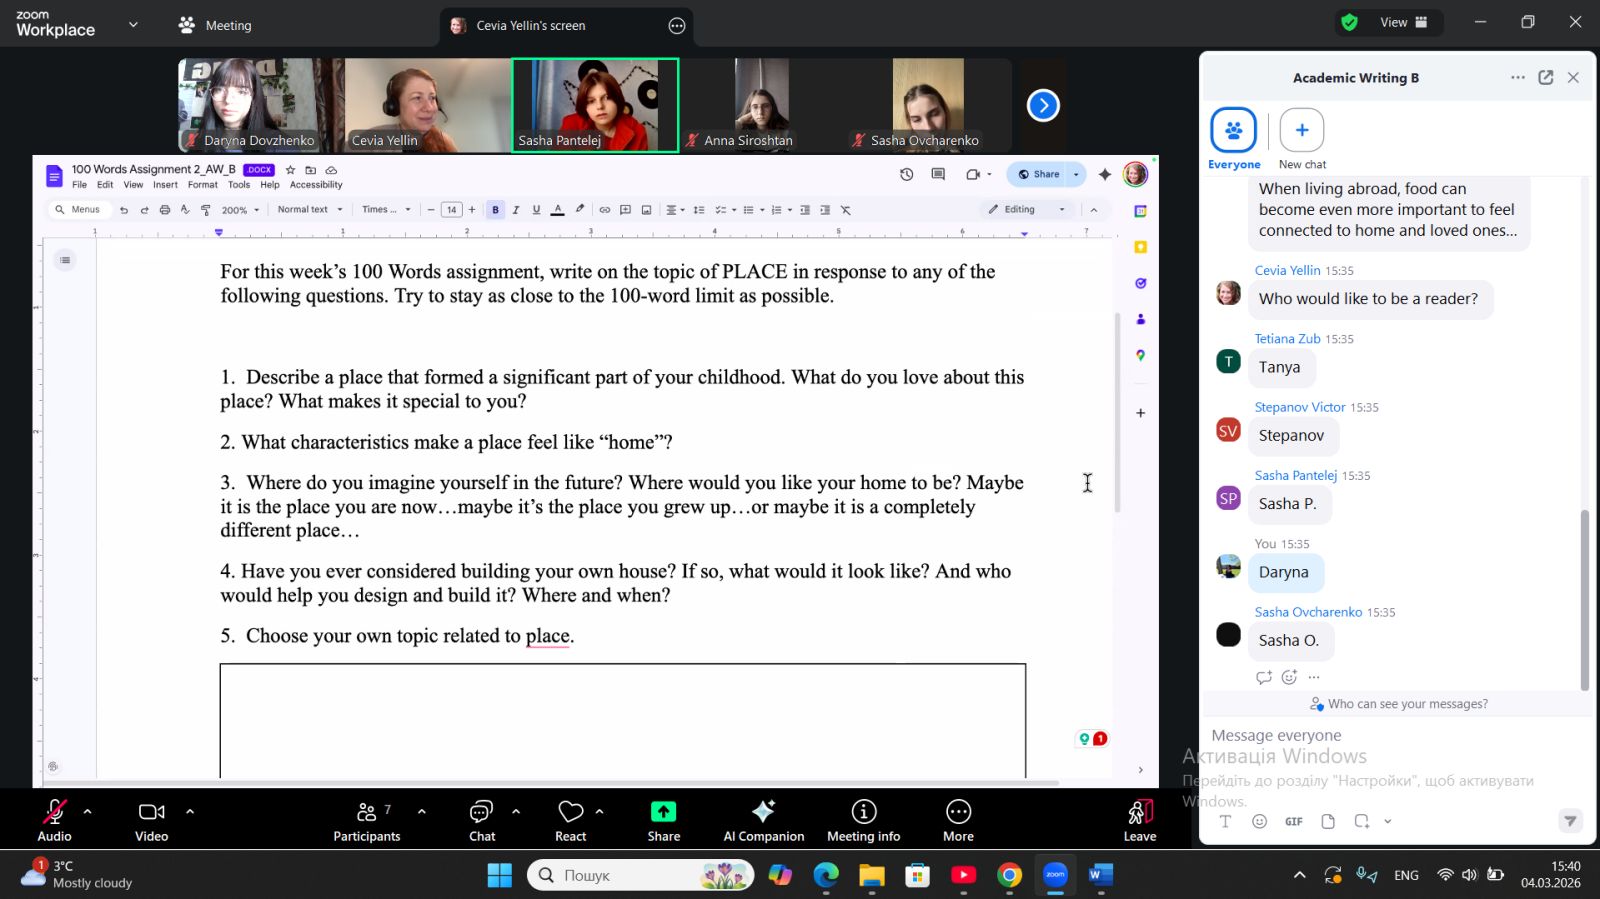
Task: Expand the Participants options arrow
Action: [421, 811]
